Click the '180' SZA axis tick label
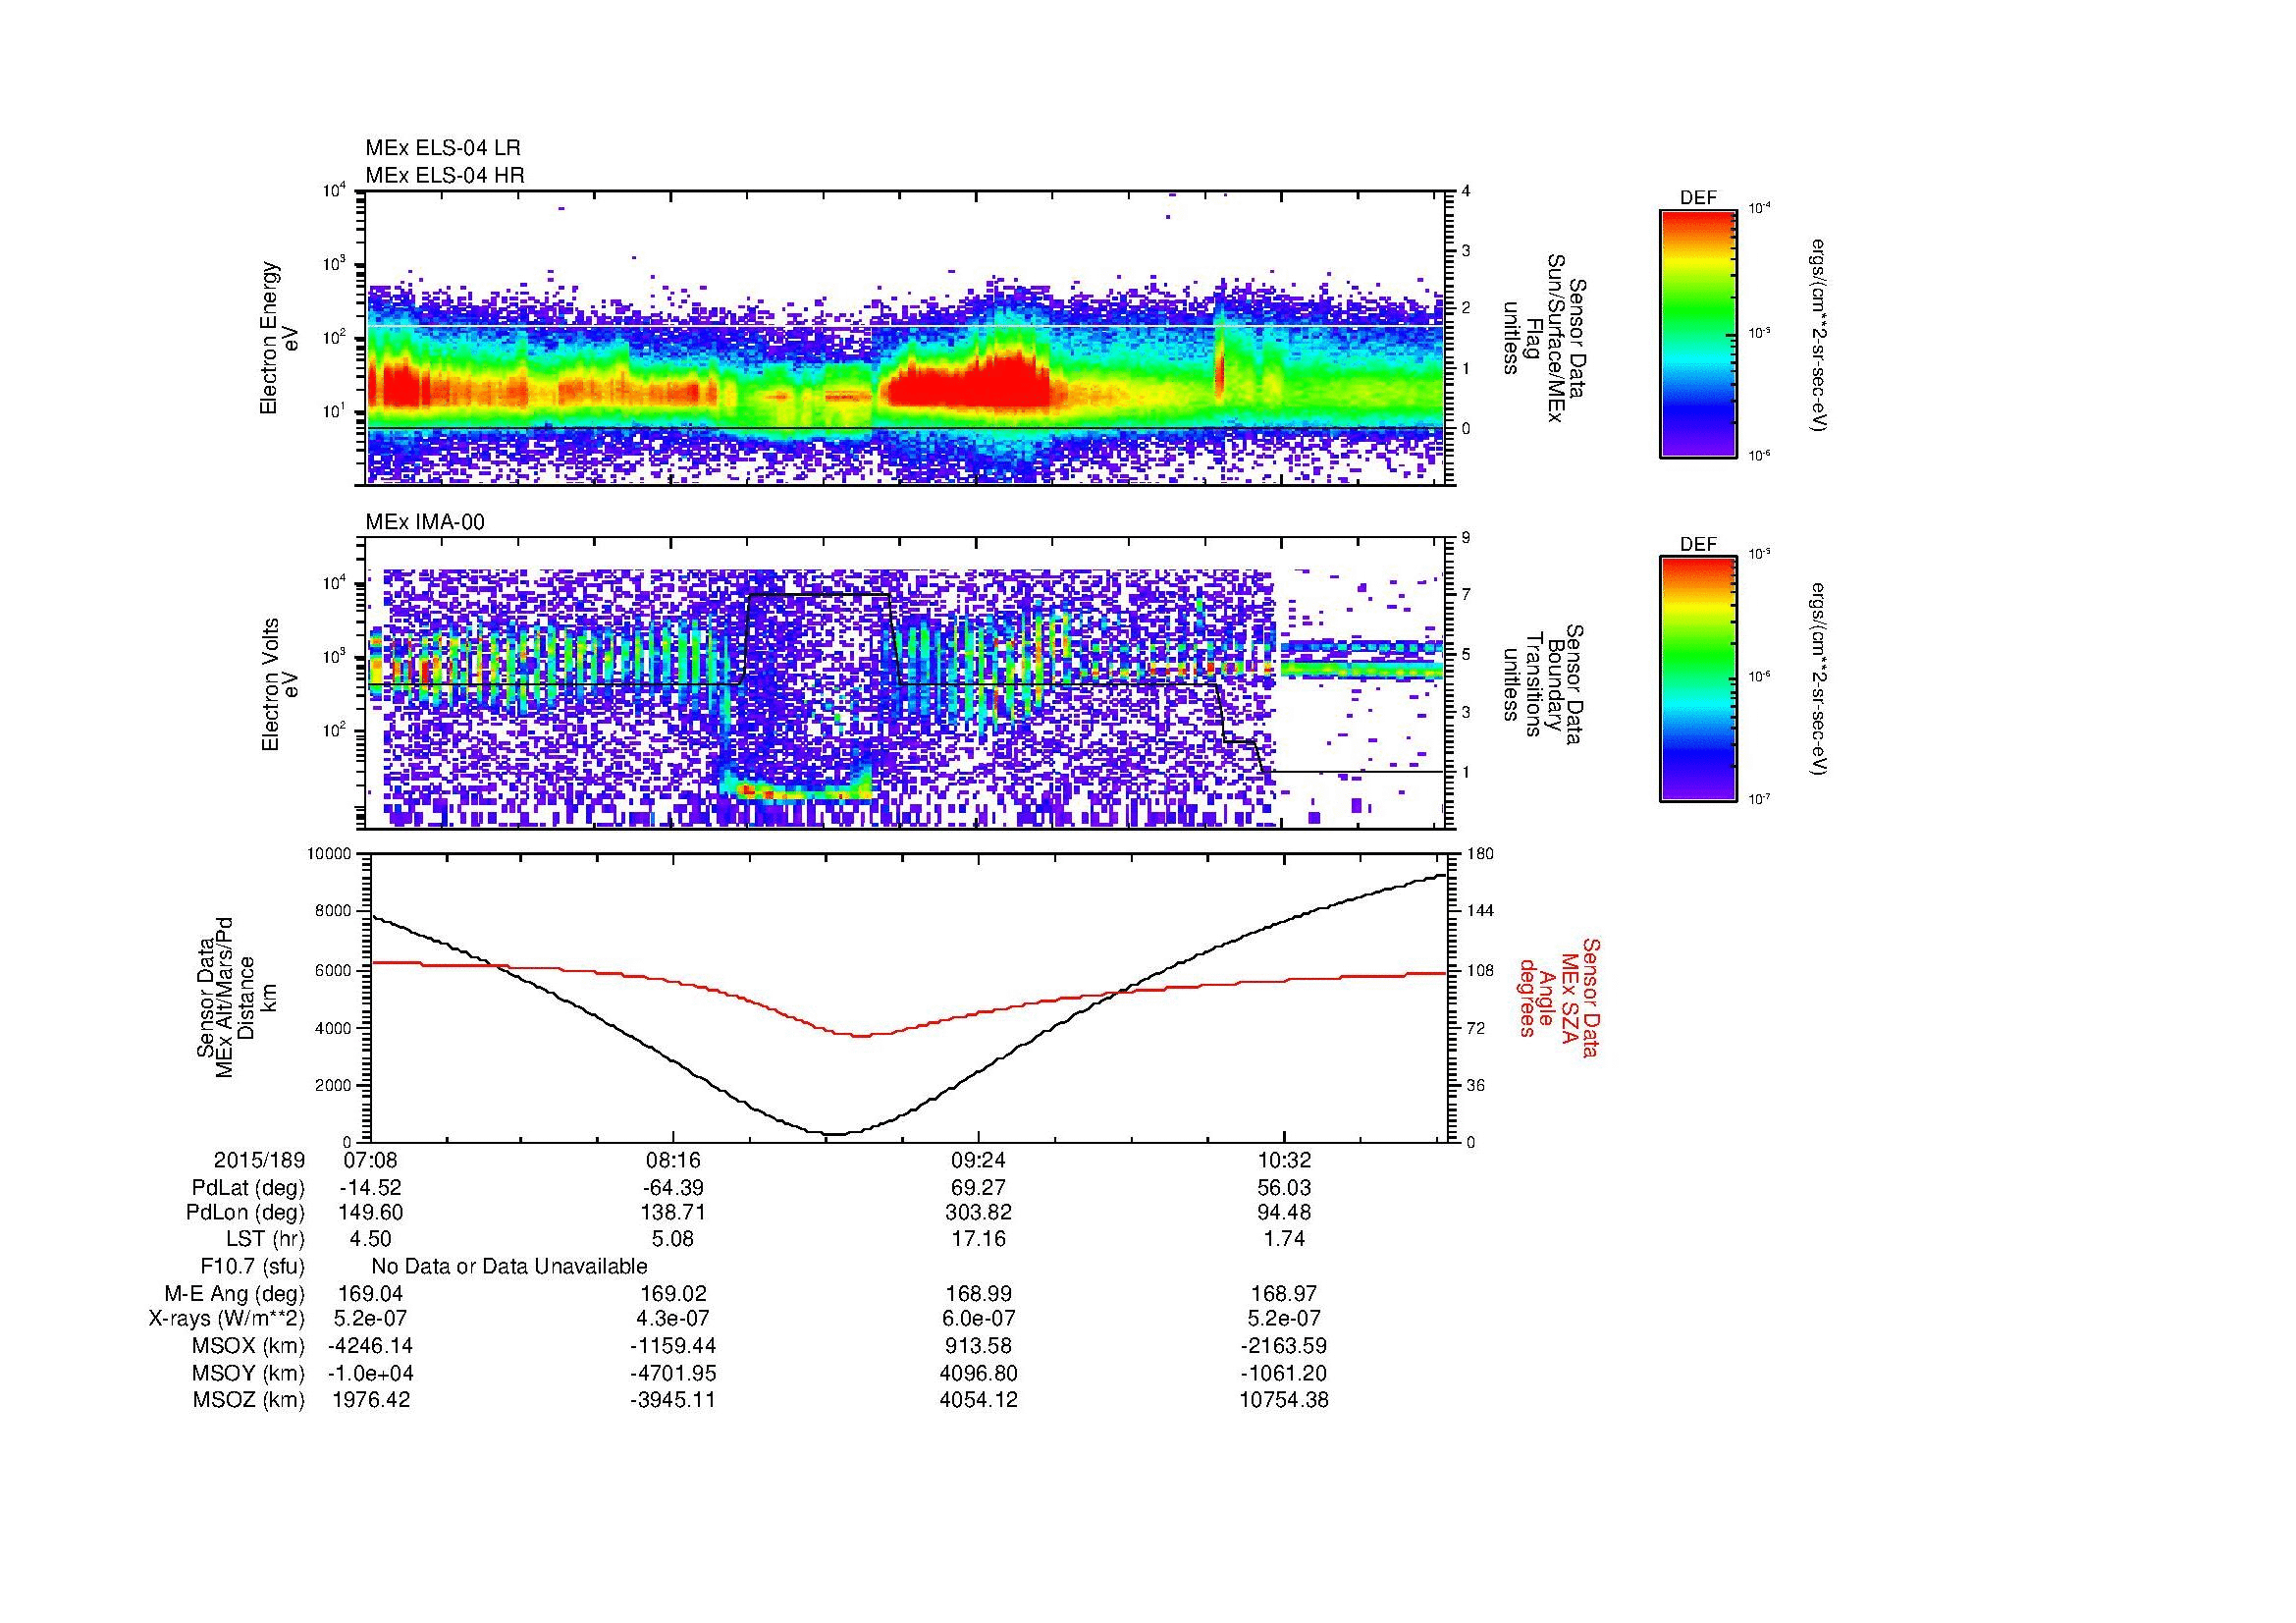The height and width of the screenshot is (1623, 2296). click(1479, 854)
